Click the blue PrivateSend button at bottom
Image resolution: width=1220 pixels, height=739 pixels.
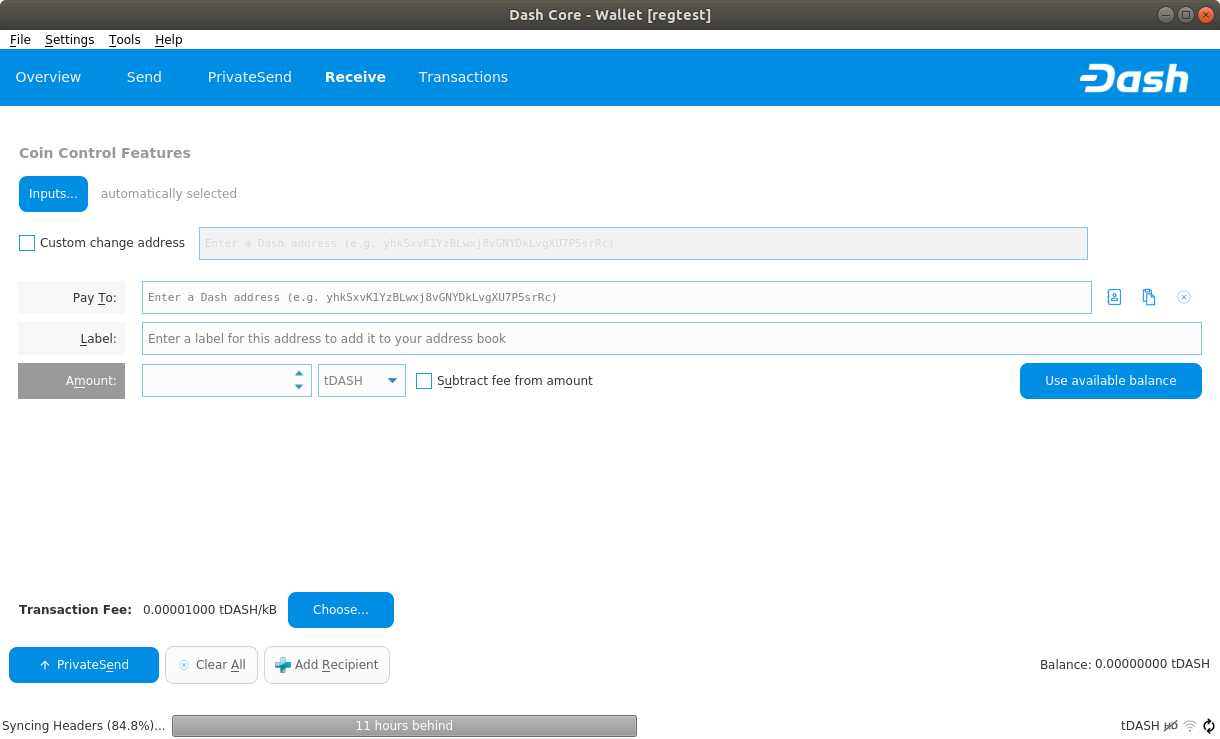click(84, 665)
